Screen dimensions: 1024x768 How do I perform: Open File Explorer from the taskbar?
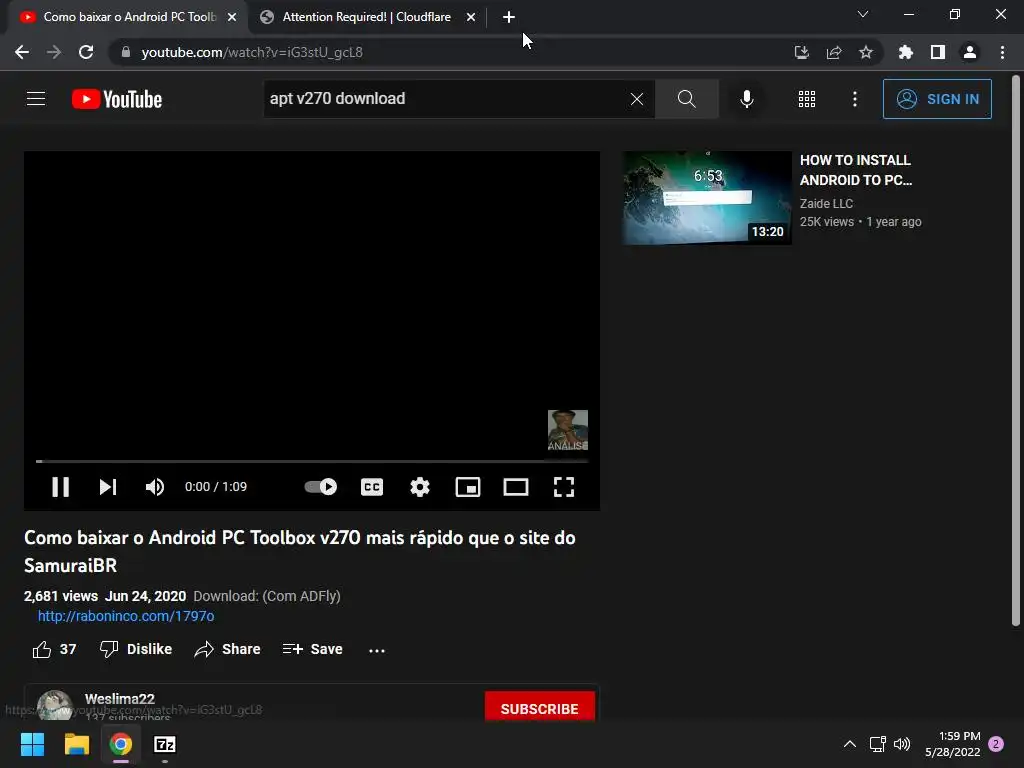point(76,744)
